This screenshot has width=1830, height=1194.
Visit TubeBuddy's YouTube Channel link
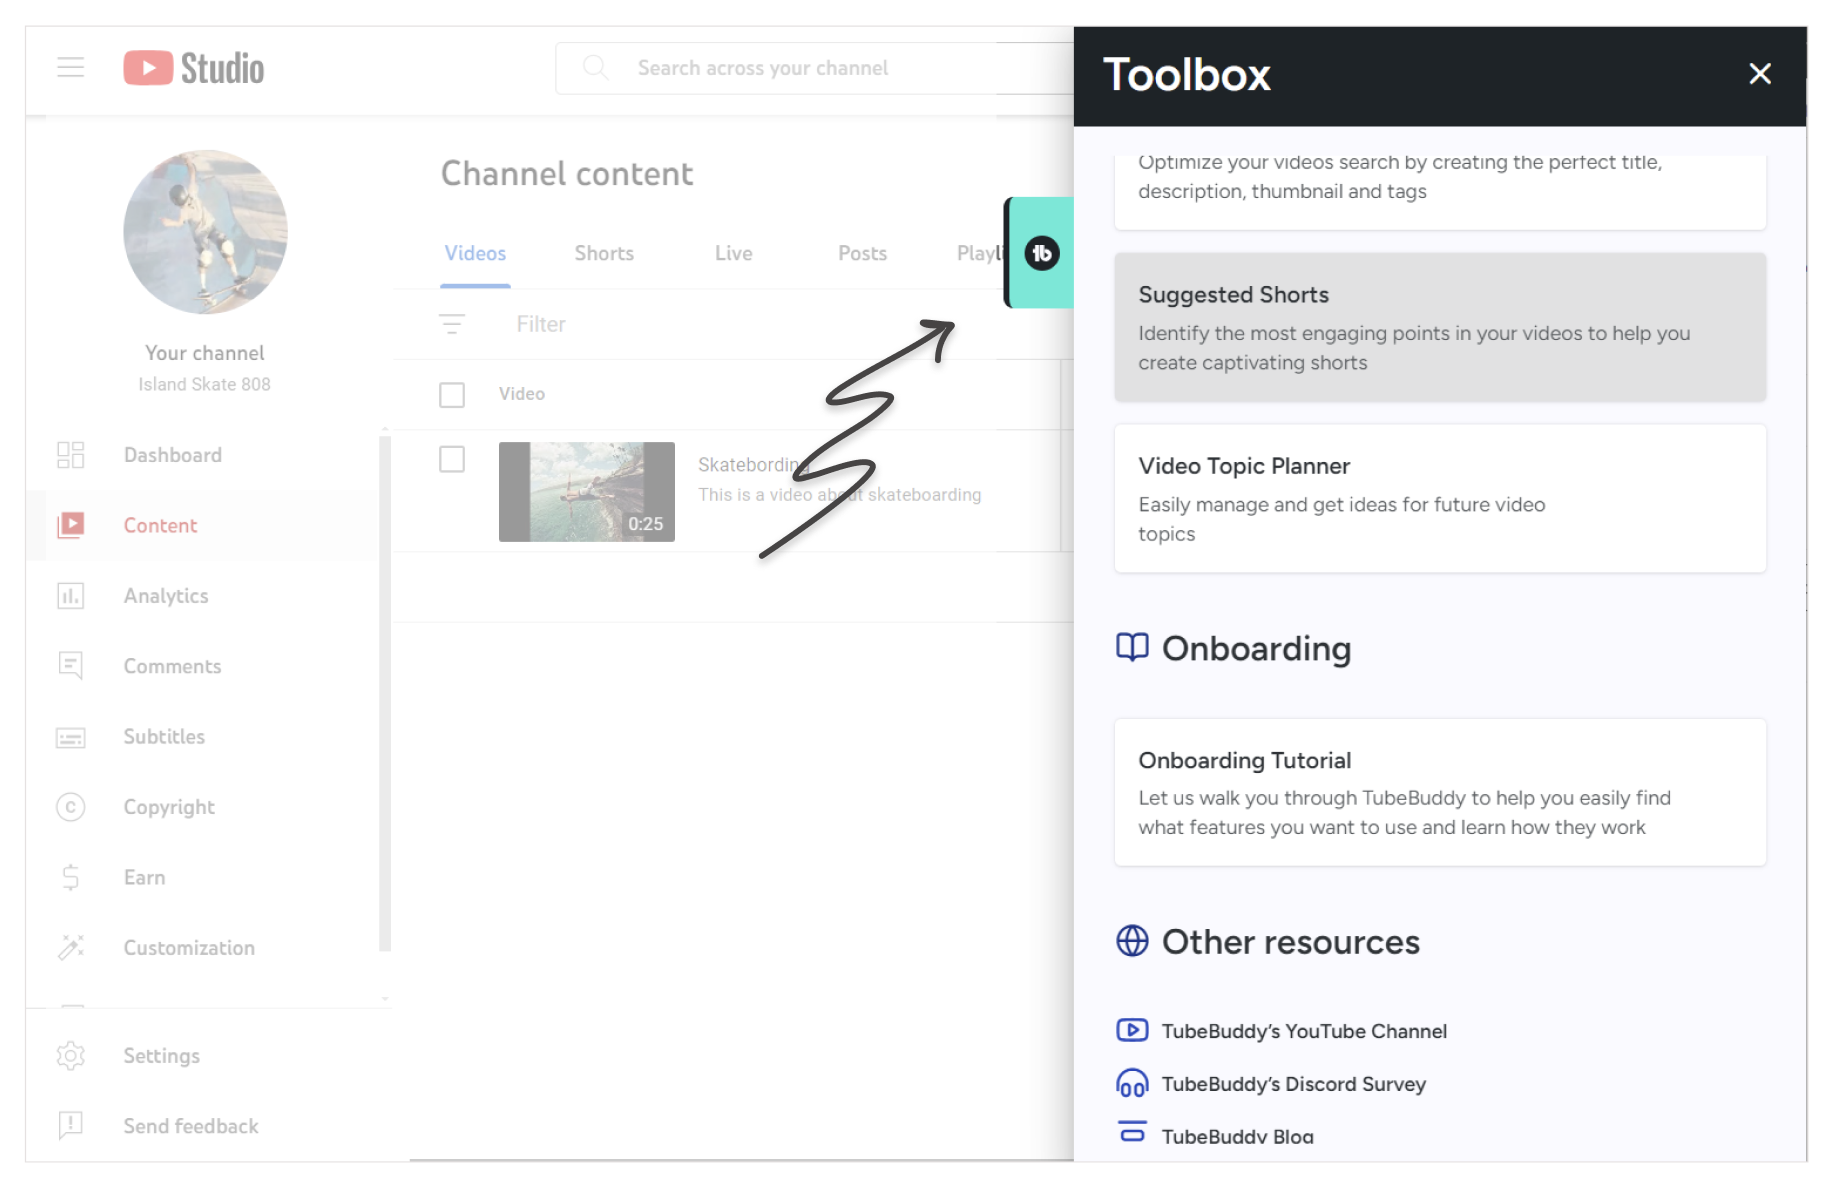pyautogui.click(x=1303, y=1031)
